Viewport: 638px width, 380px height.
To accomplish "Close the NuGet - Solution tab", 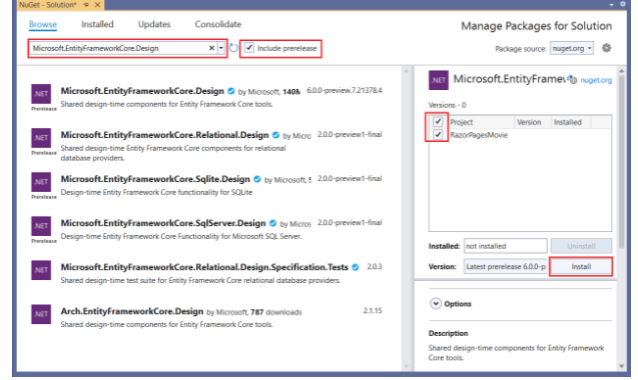I will [97, 4].
